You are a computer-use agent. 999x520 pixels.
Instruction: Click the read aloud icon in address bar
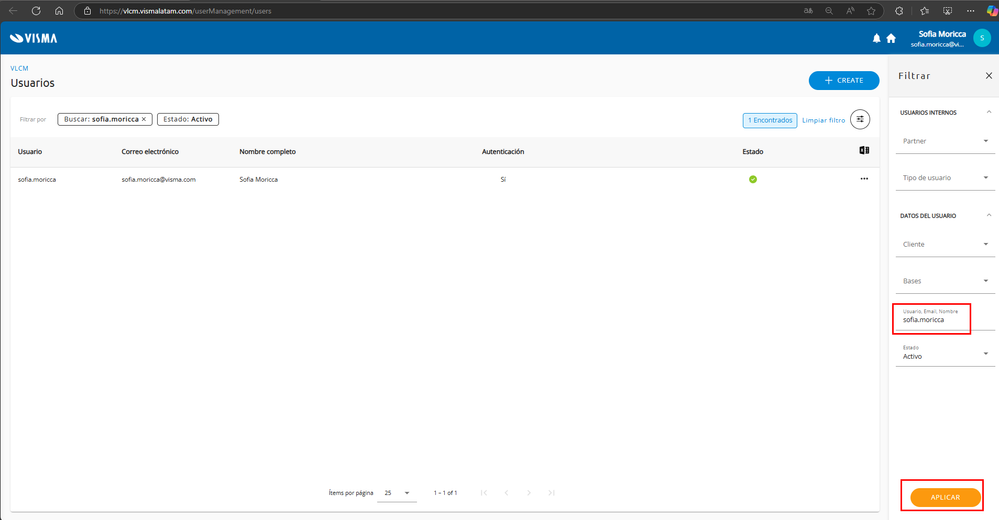coord(850,11)
